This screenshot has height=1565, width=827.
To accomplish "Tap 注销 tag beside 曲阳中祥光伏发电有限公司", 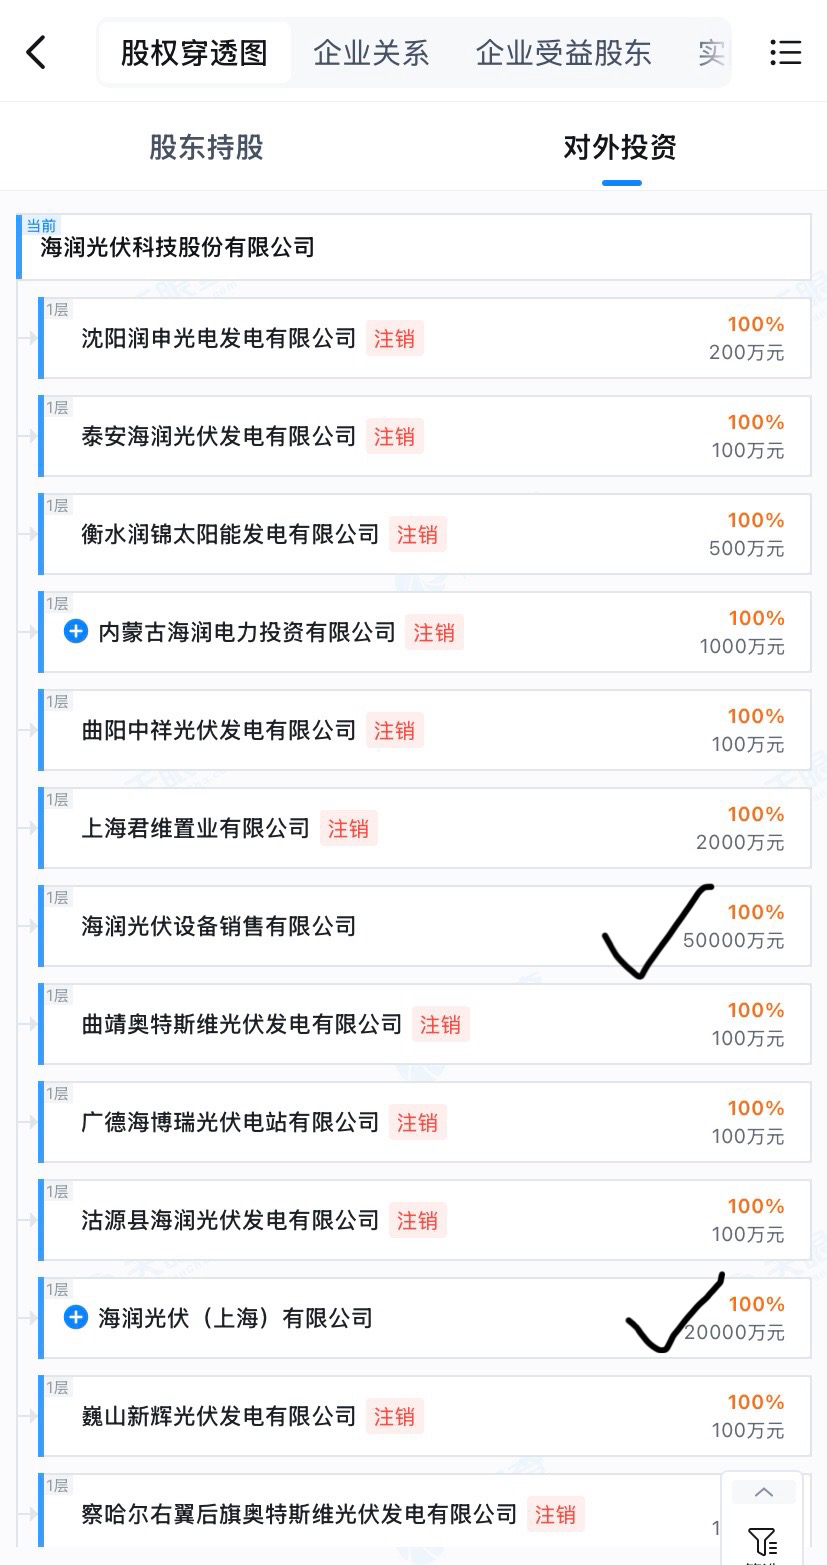I will (x=394, y=730).
